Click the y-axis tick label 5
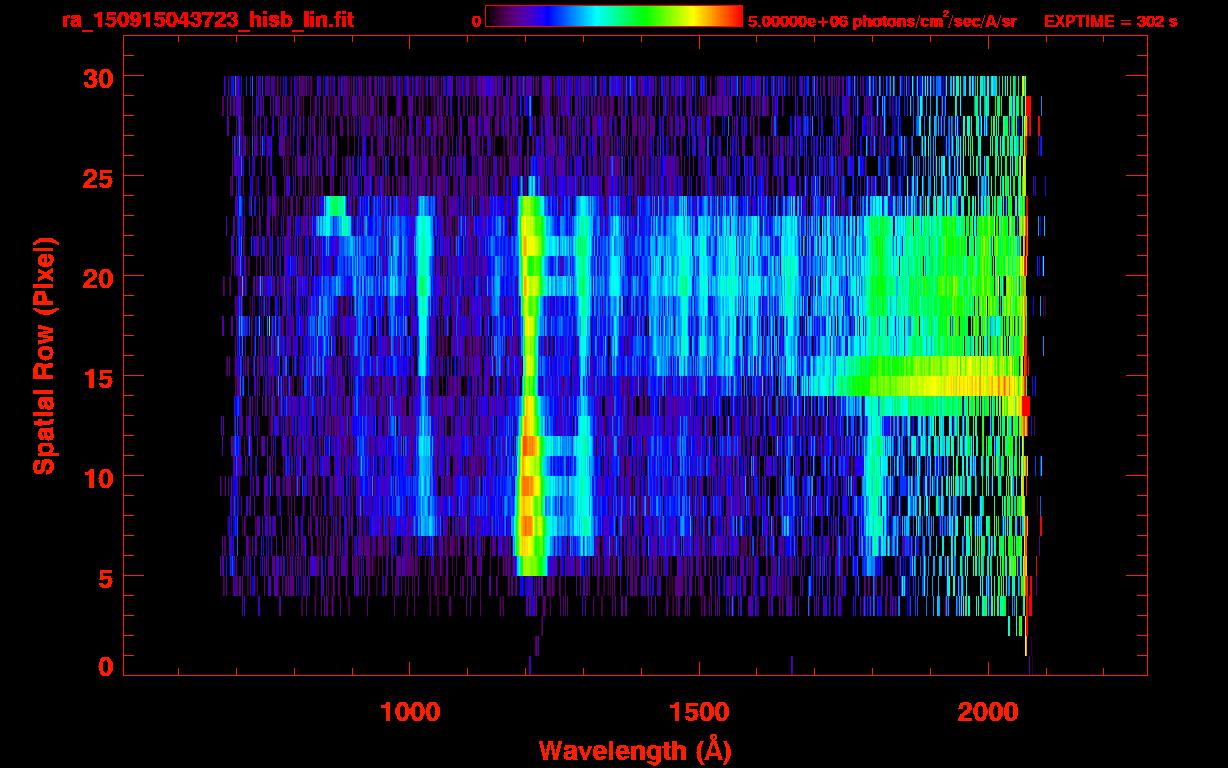 105,577
